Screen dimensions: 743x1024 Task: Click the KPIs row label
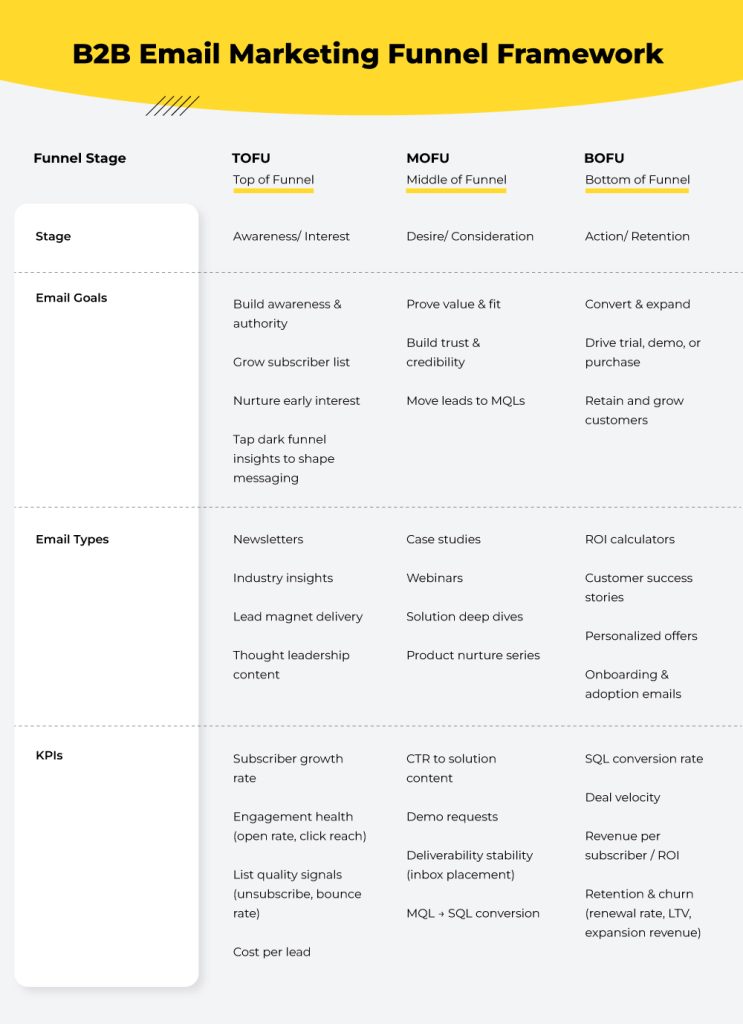pos(49,755)
